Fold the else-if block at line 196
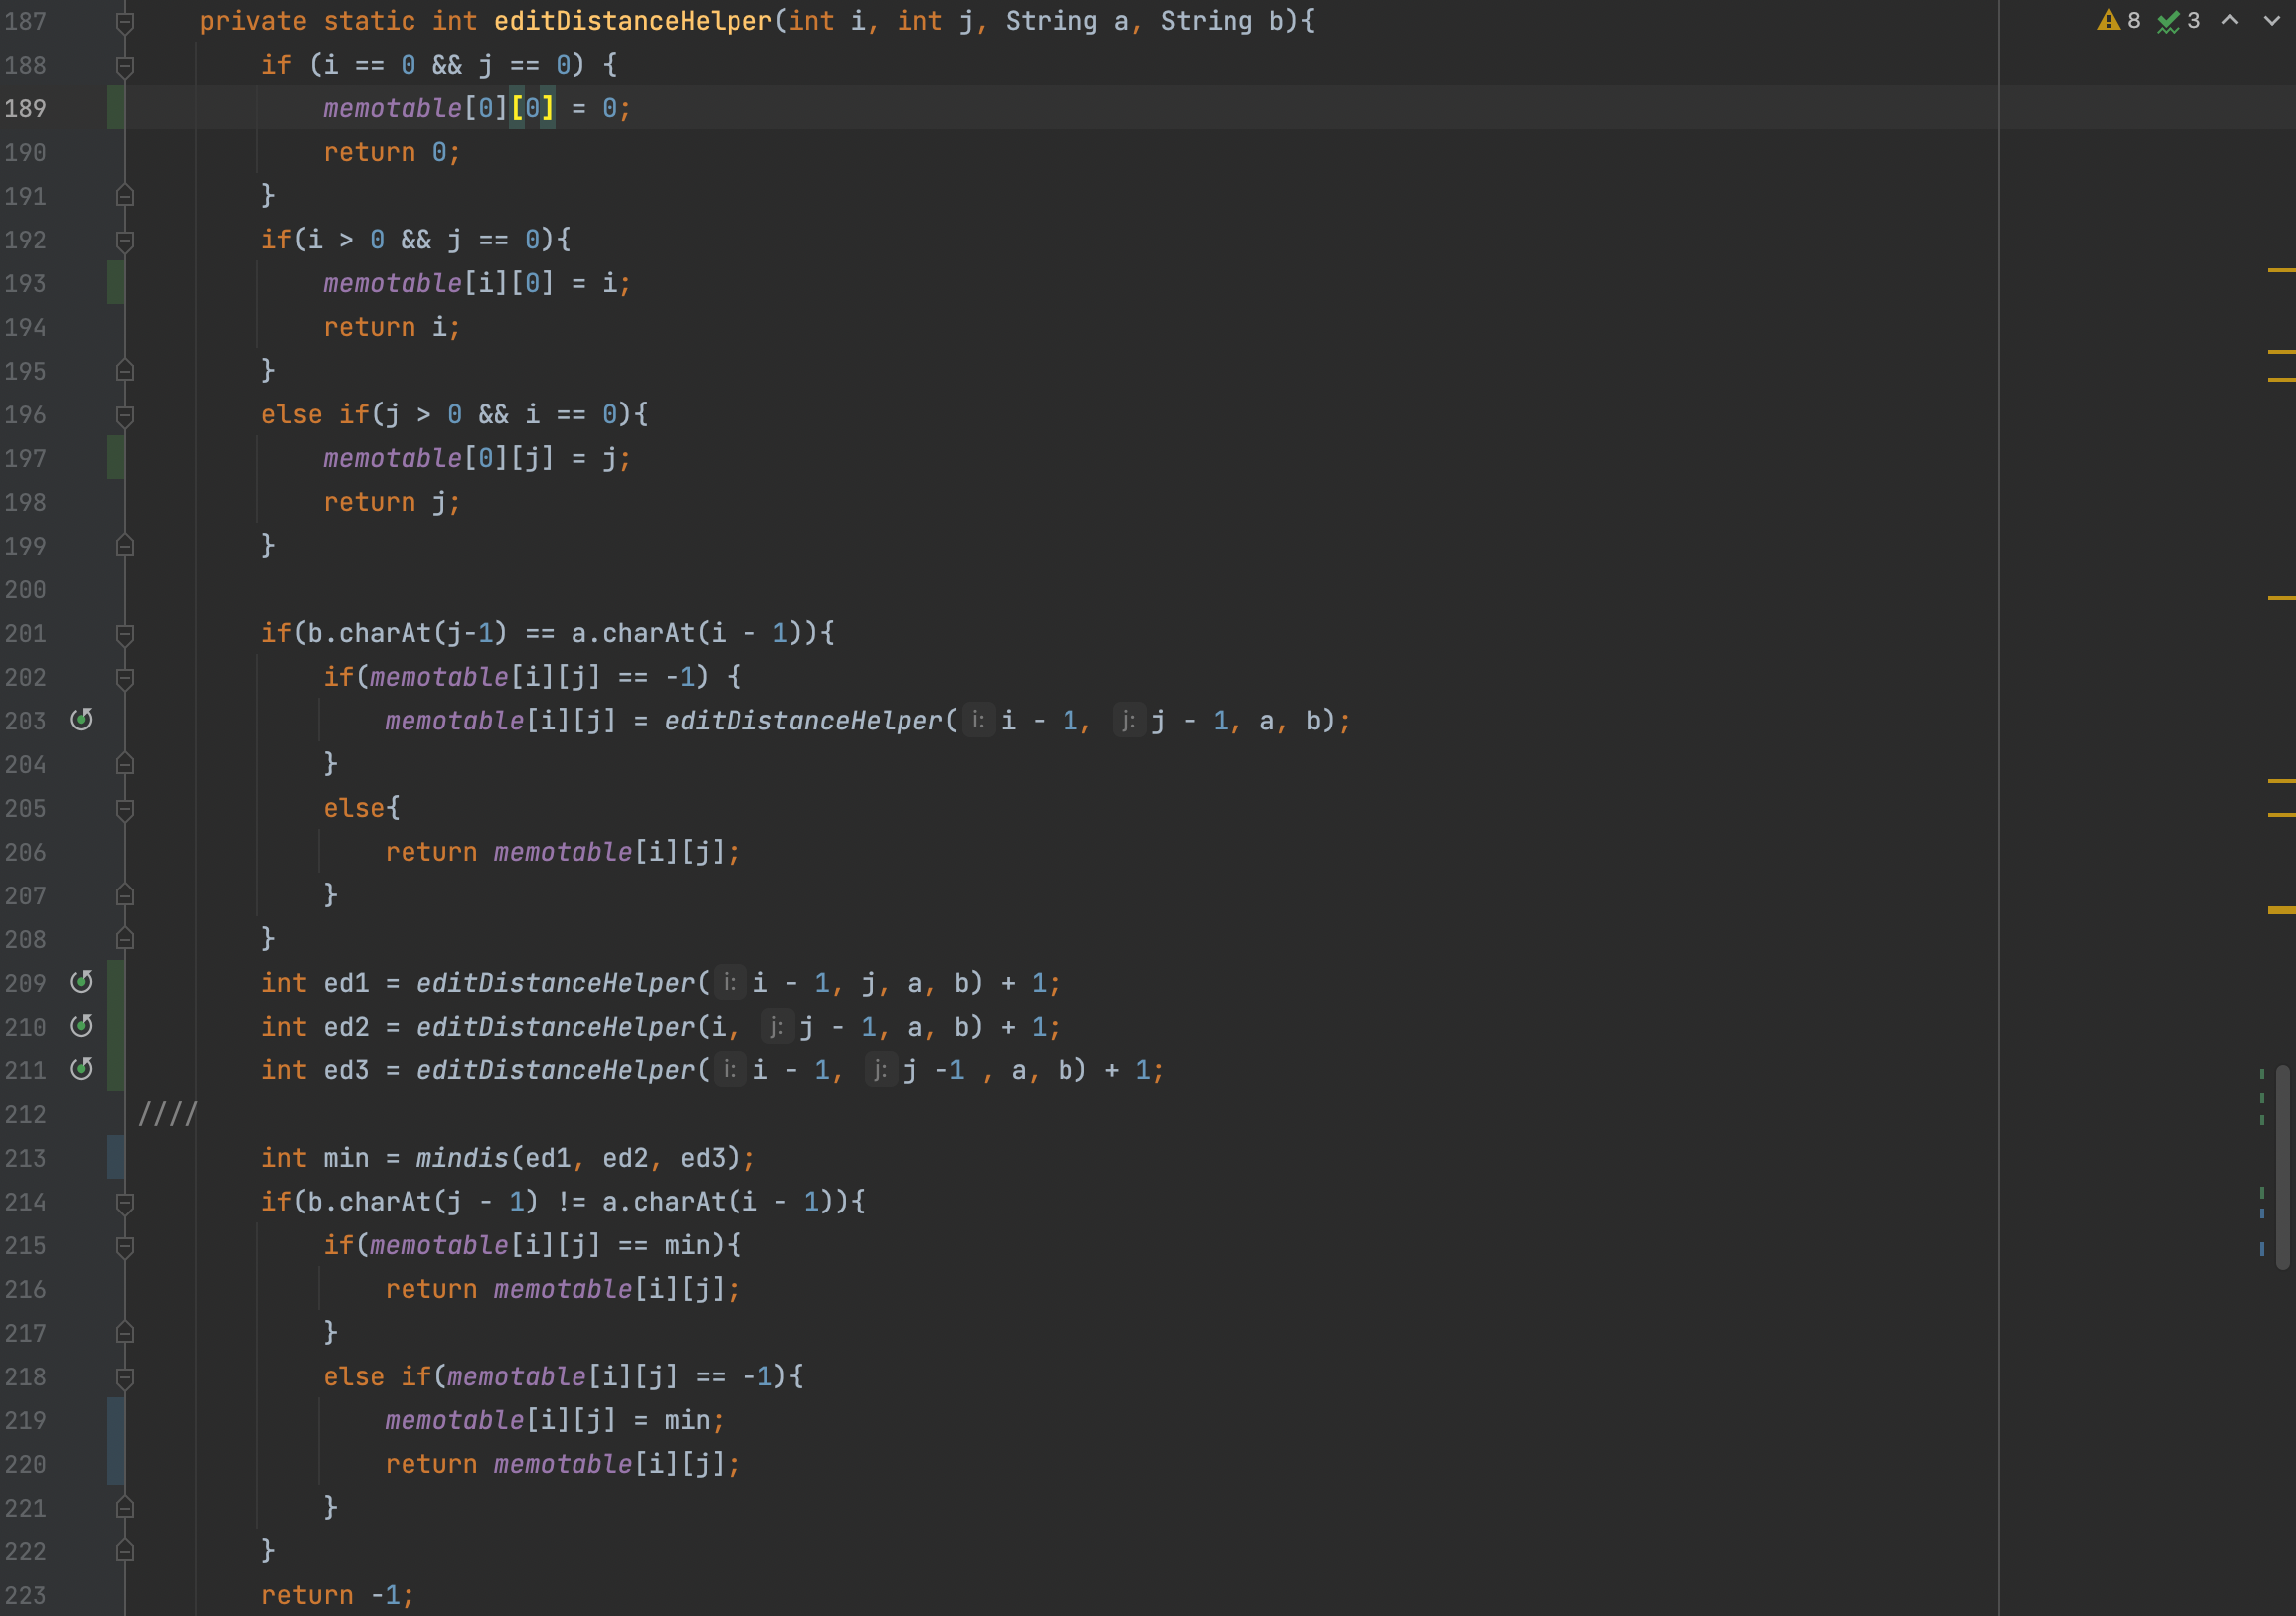This screenshot has width=2296, height=1616. (125, 416)
